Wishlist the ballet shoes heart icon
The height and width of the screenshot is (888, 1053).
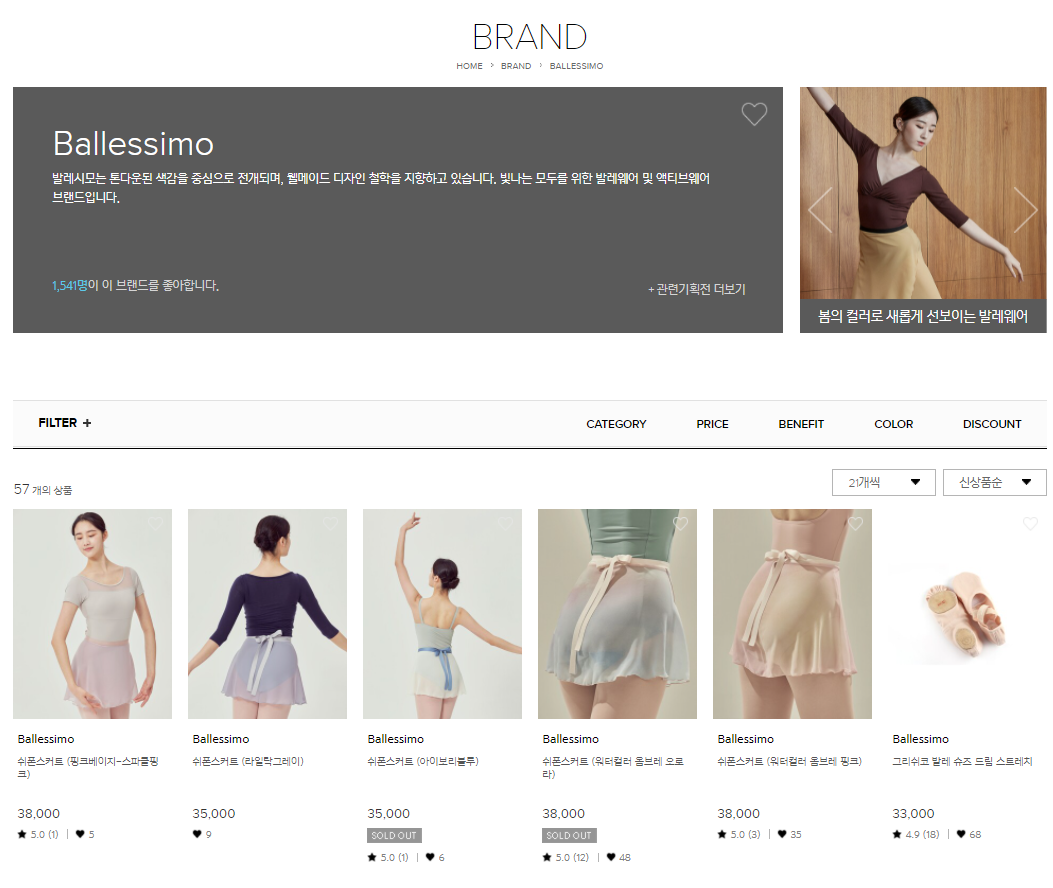point(1030,523)
